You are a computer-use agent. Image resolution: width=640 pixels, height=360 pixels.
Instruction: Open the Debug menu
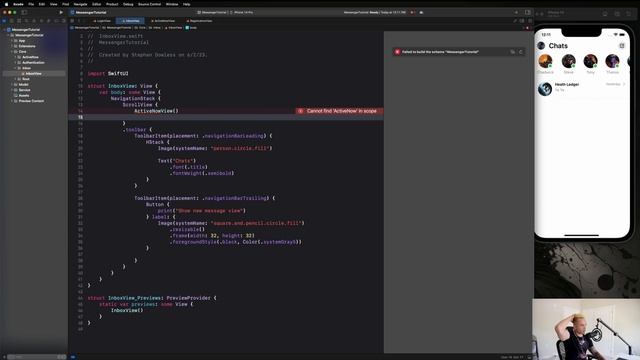(128, 4)
